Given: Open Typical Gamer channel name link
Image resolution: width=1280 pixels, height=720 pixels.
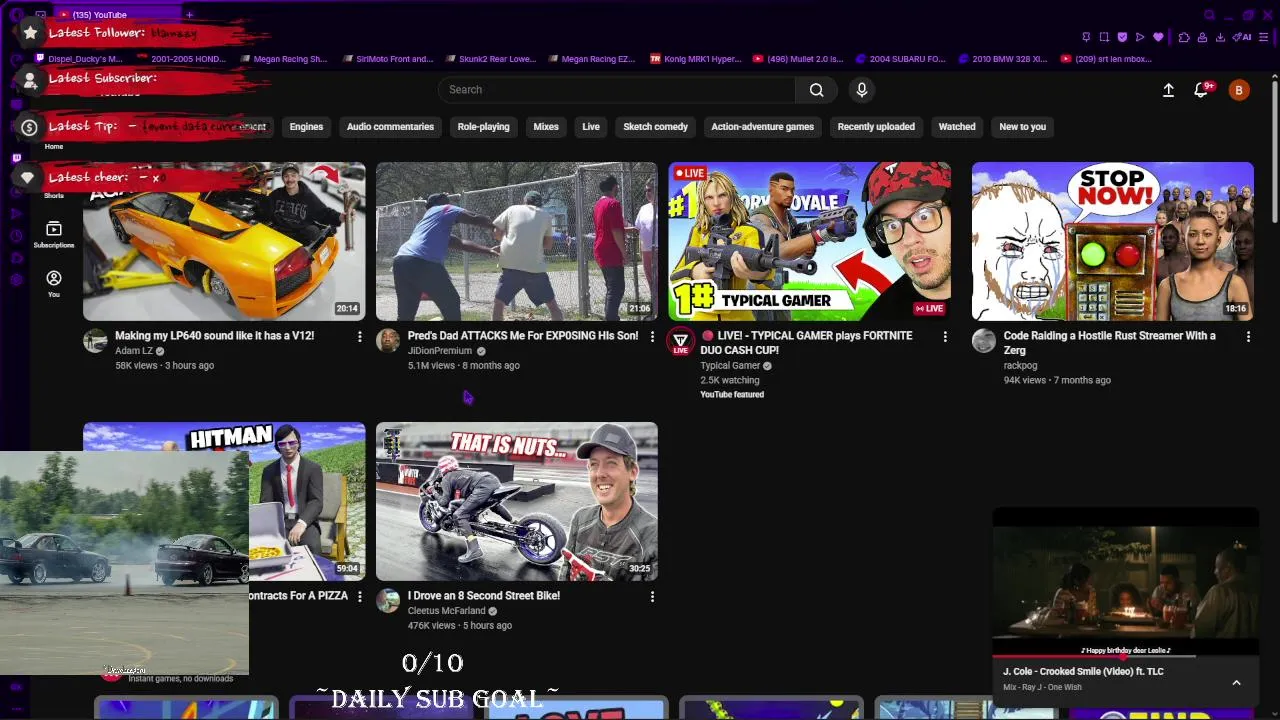Looking at the screenshot, I should tap(730, 366).
